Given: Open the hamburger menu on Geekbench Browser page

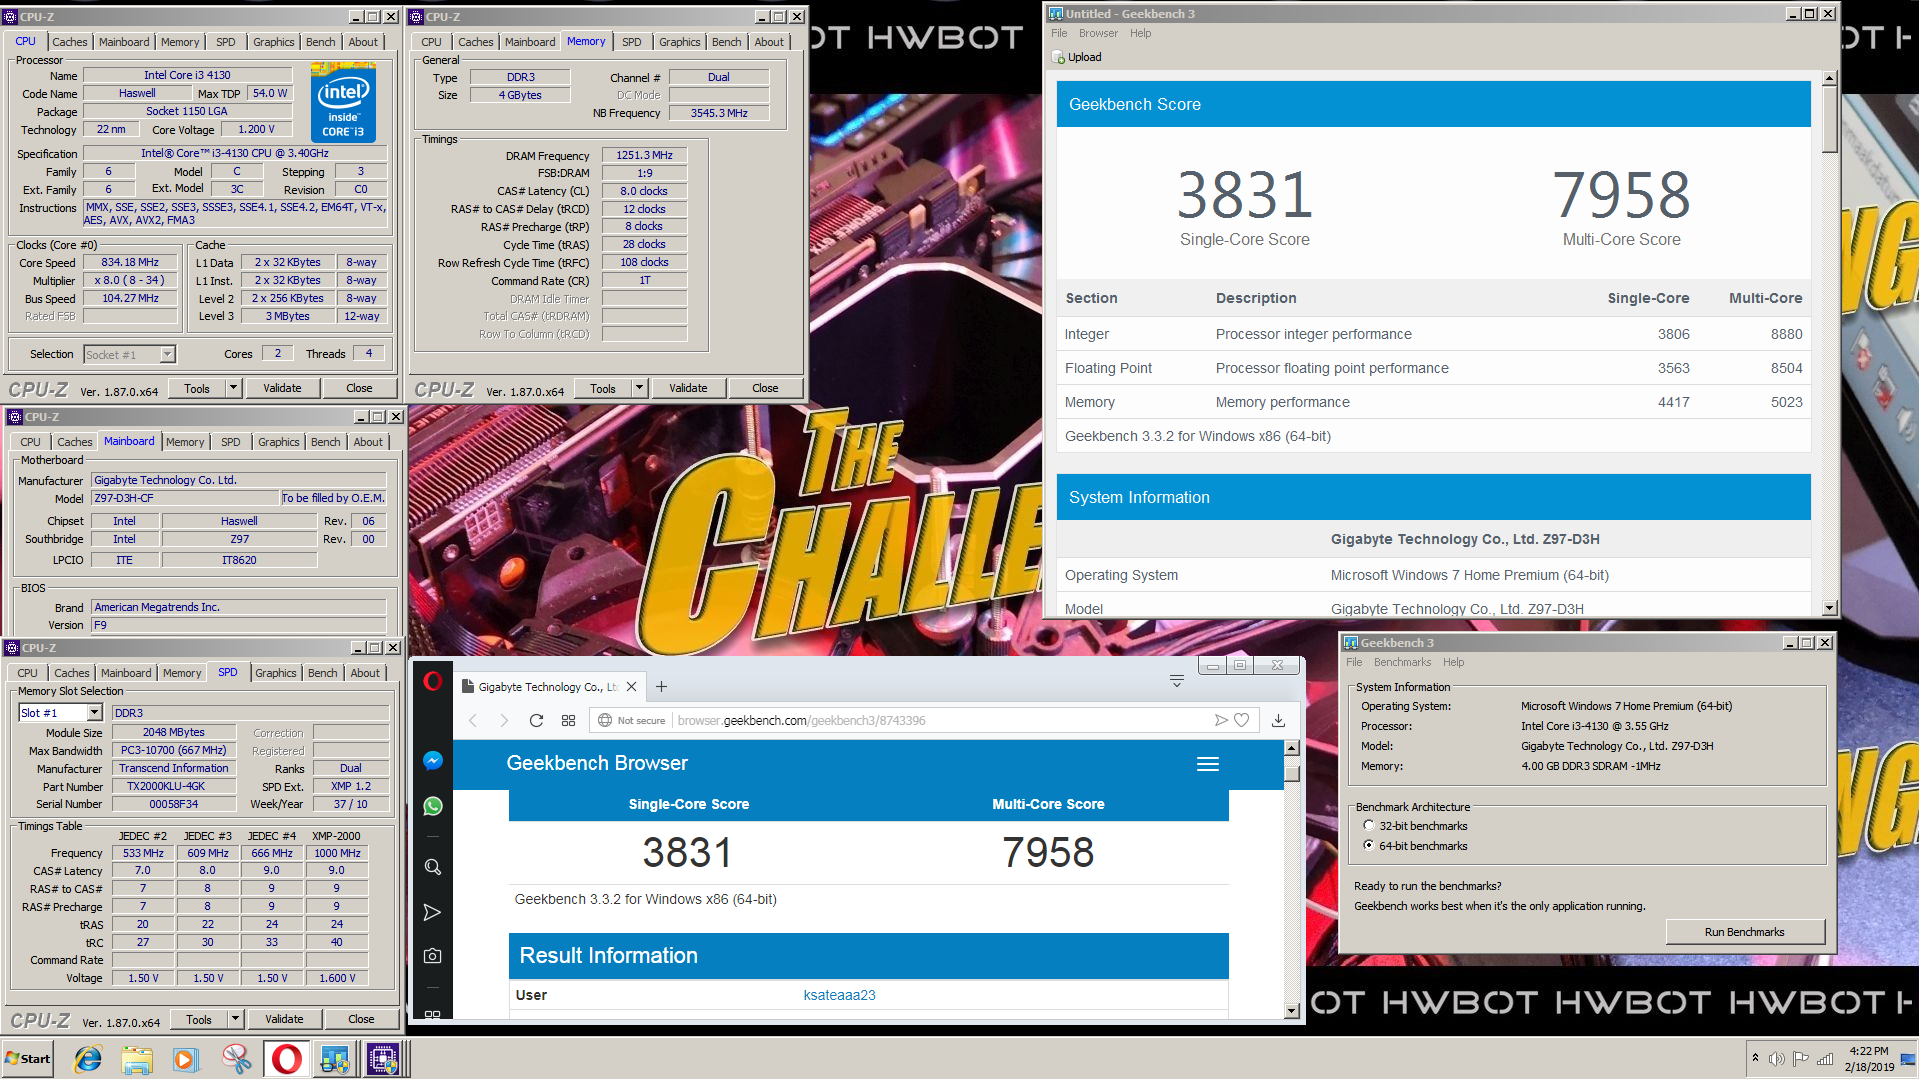Looking at the screenshot, I should 1208,764.
